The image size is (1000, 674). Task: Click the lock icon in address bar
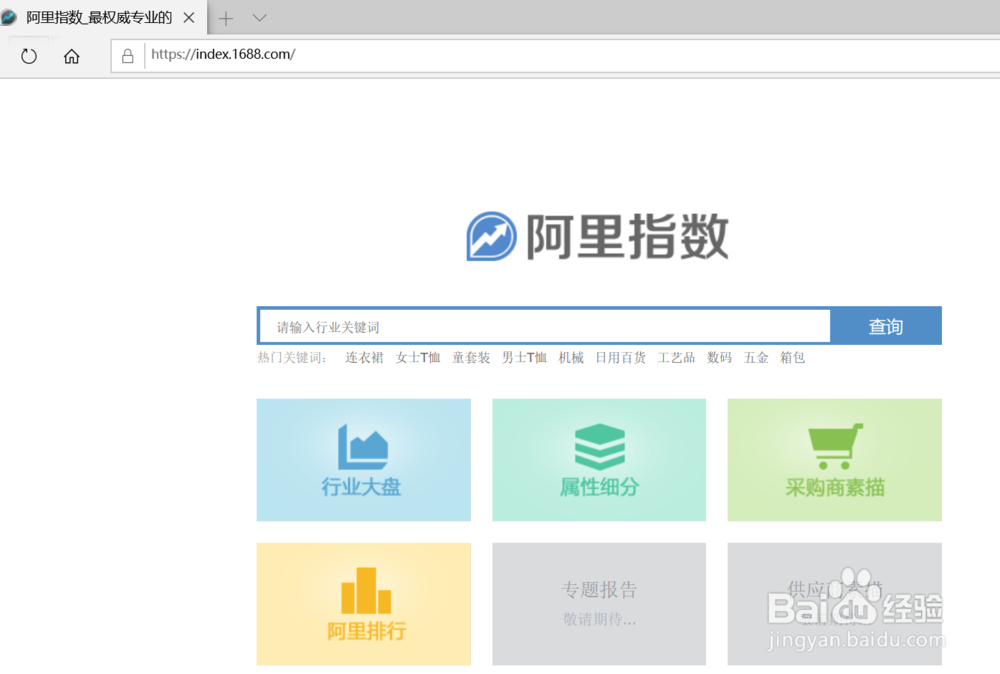coord(128,56)
